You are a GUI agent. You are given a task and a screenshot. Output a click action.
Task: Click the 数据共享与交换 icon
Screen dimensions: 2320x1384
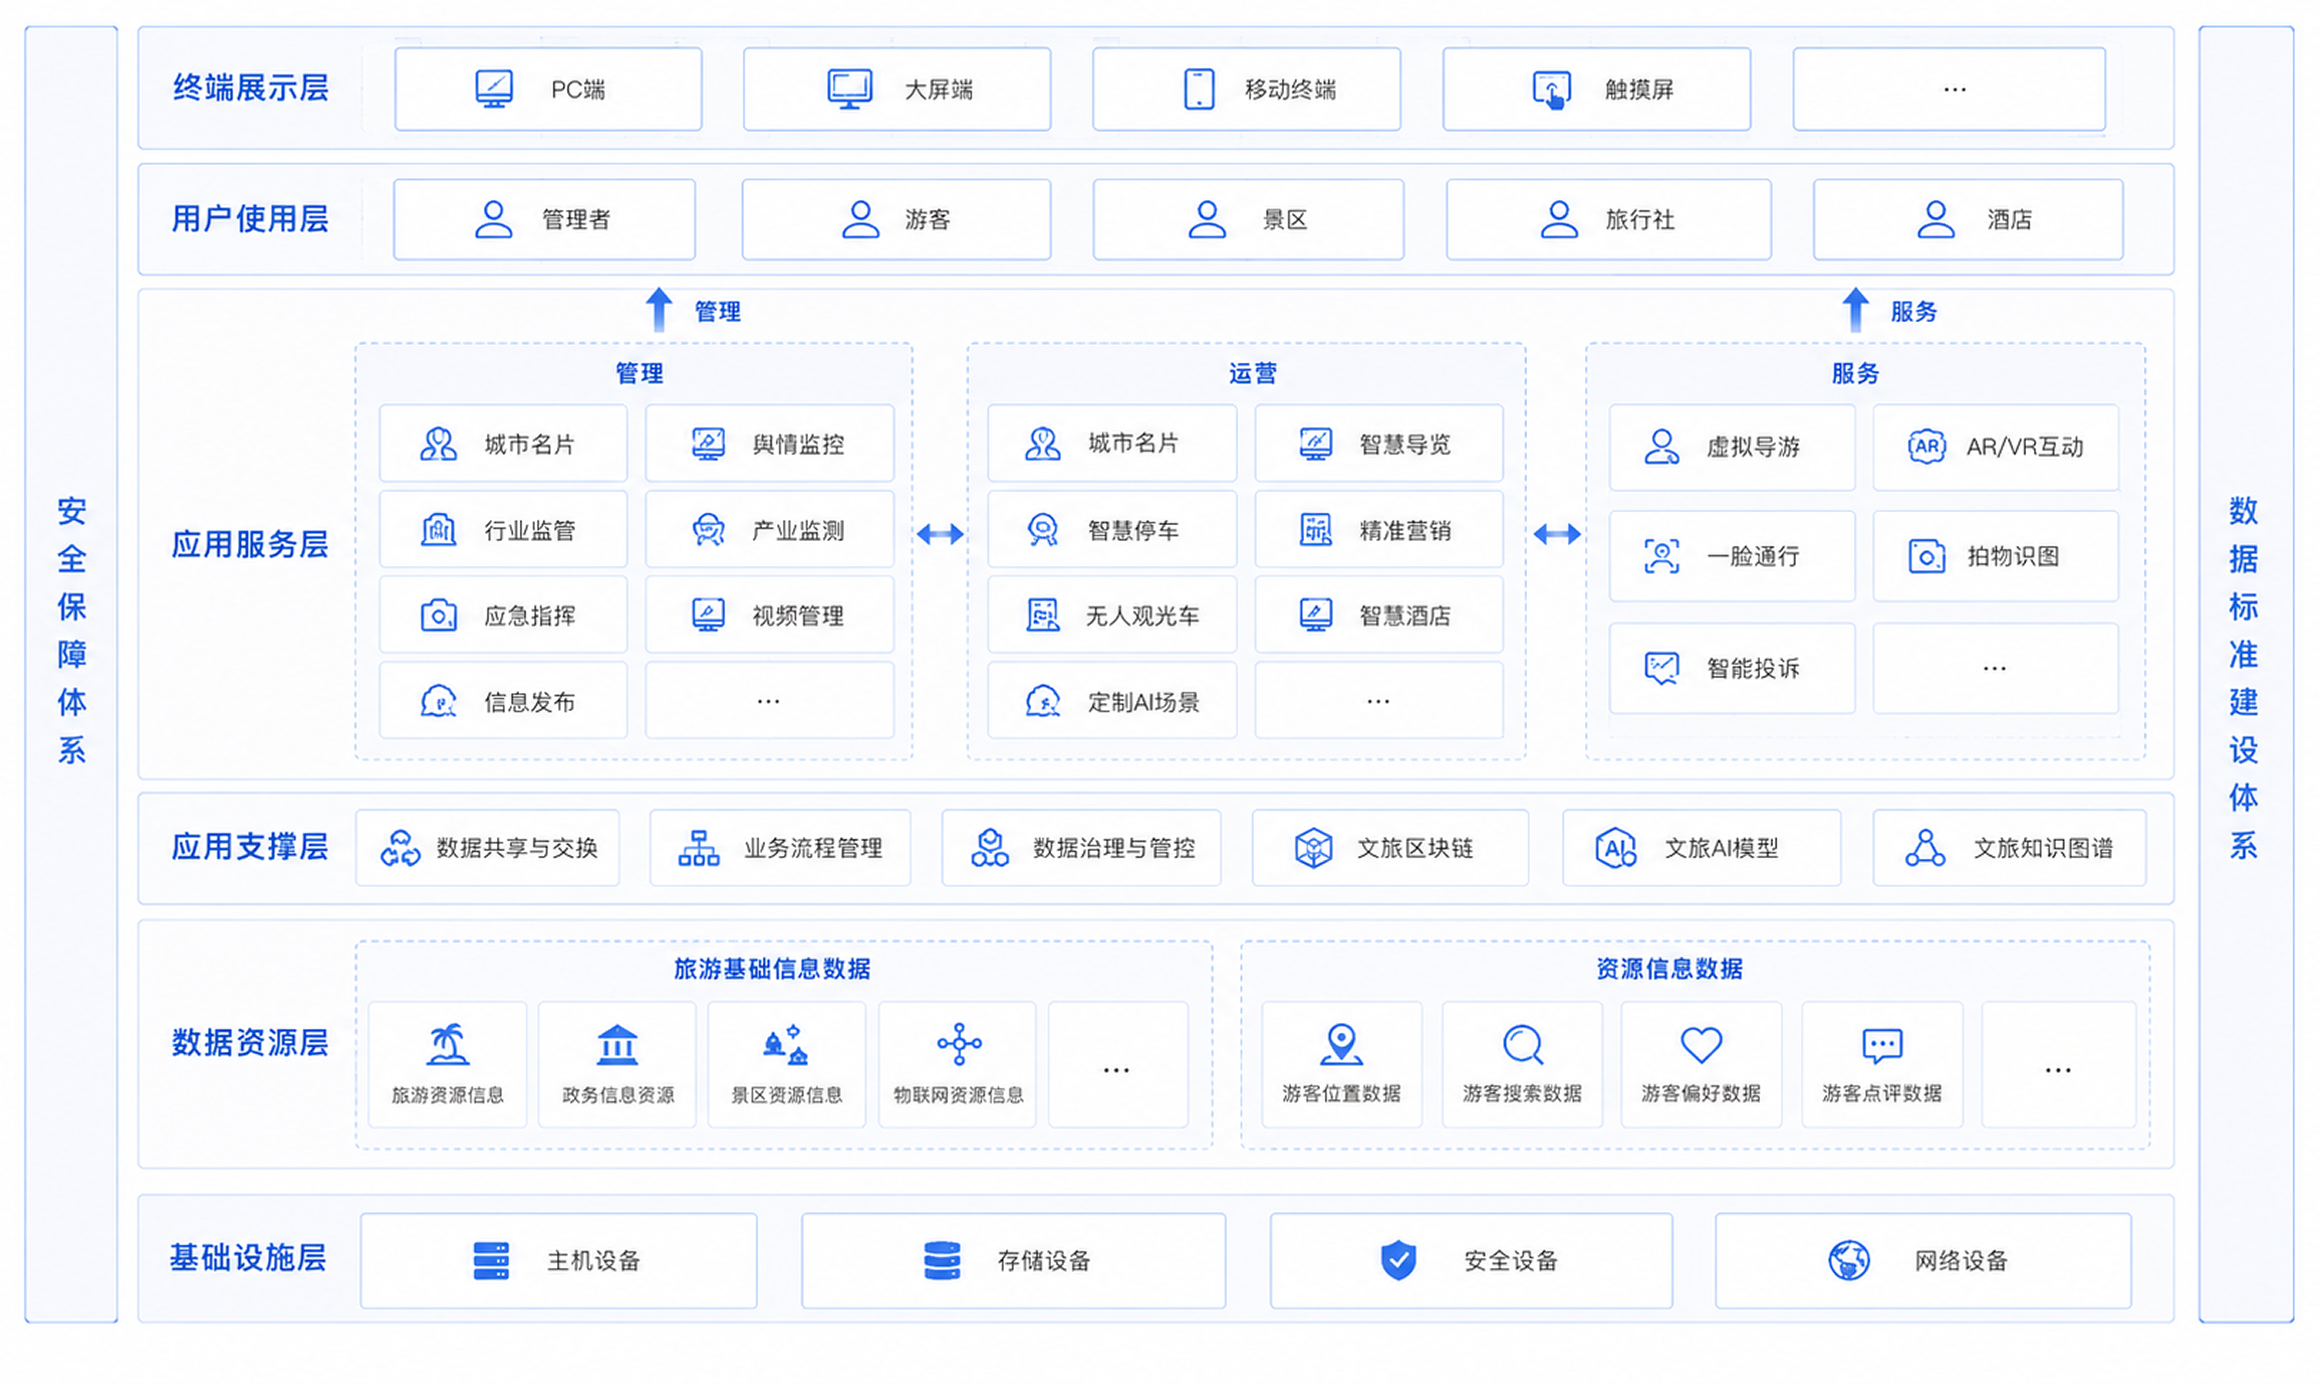(400, 848)
